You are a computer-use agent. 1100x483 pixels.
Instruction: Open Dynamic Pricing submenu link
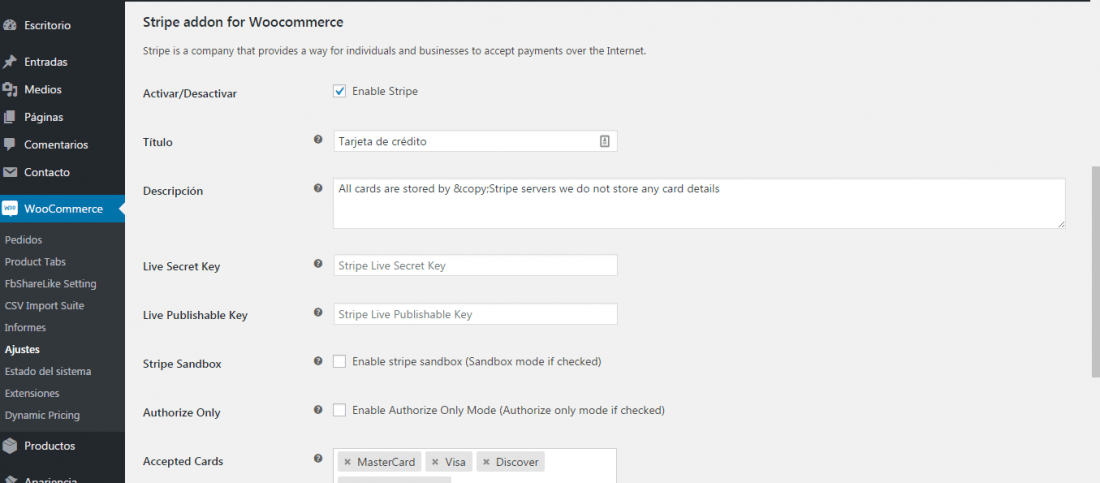click(42, 415)
